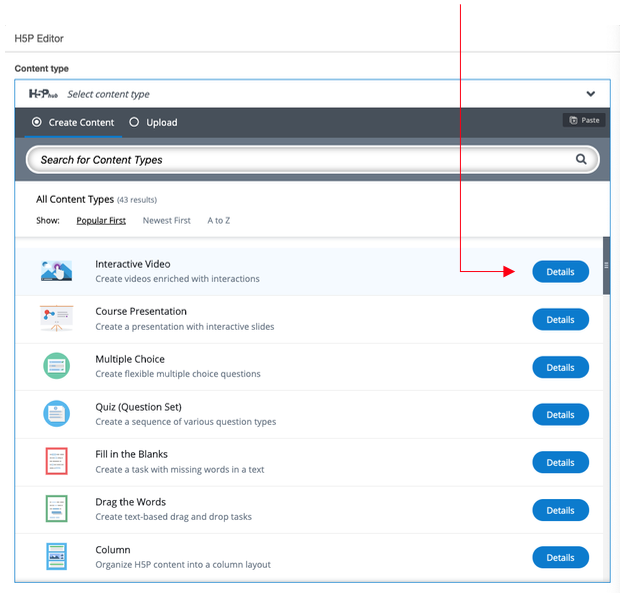Click the H5P Editor heading

(x=39, y=38)
